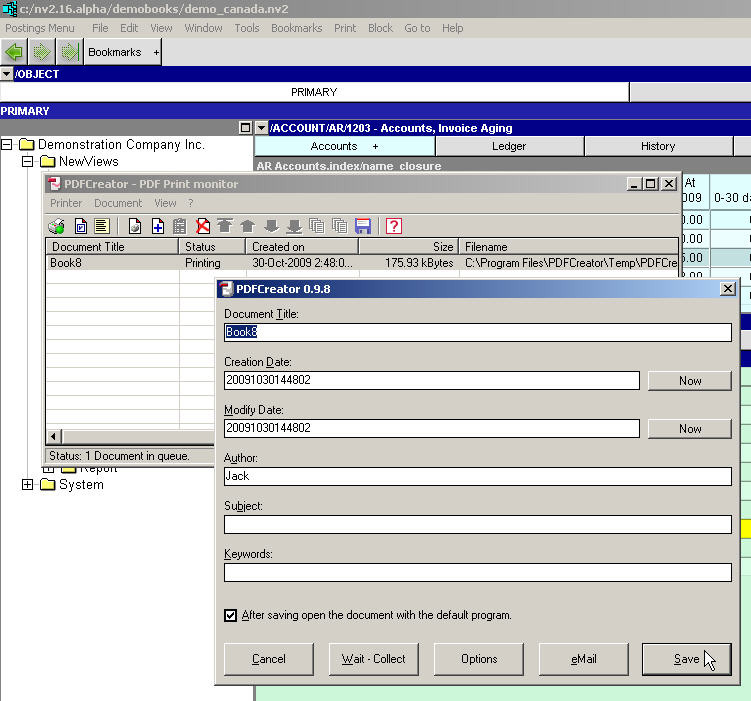Open the Tools menu
751x701 pixels.
tap(246, 28)
